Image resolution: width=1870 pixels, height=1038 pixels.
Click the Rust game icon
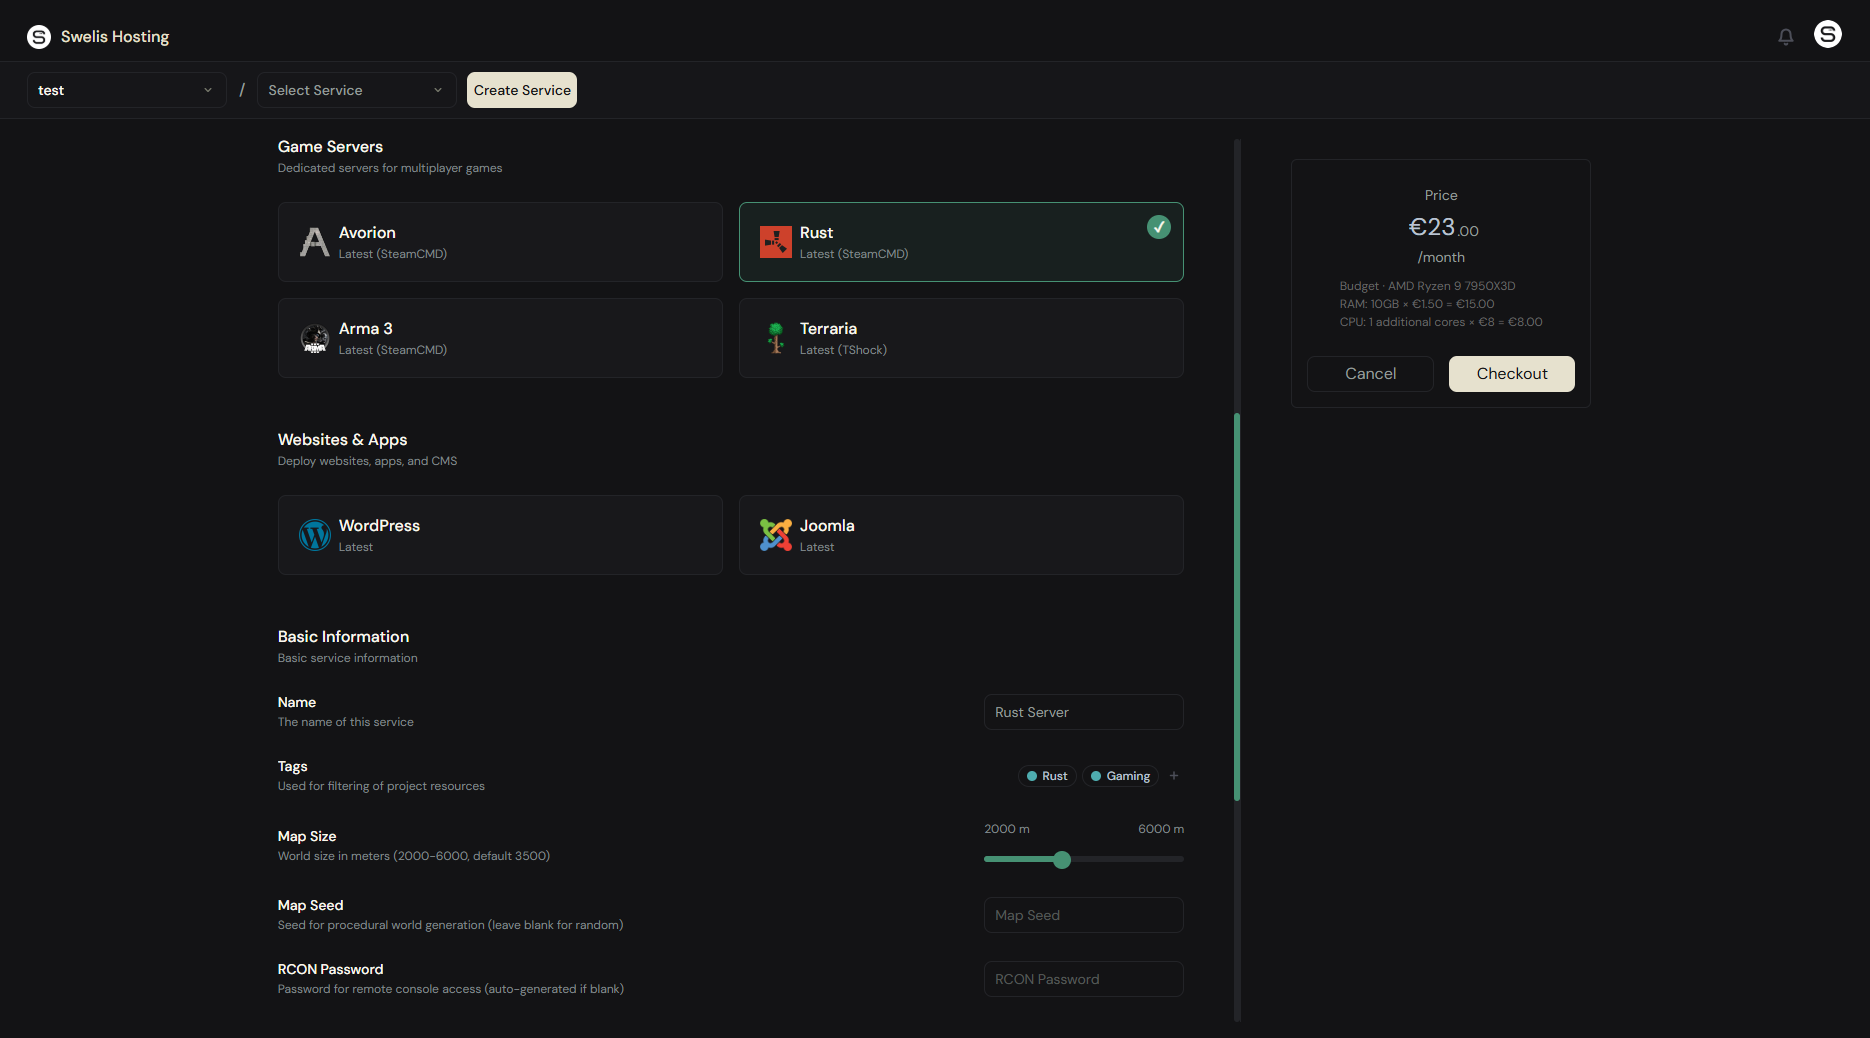click(x=775, y=241)
